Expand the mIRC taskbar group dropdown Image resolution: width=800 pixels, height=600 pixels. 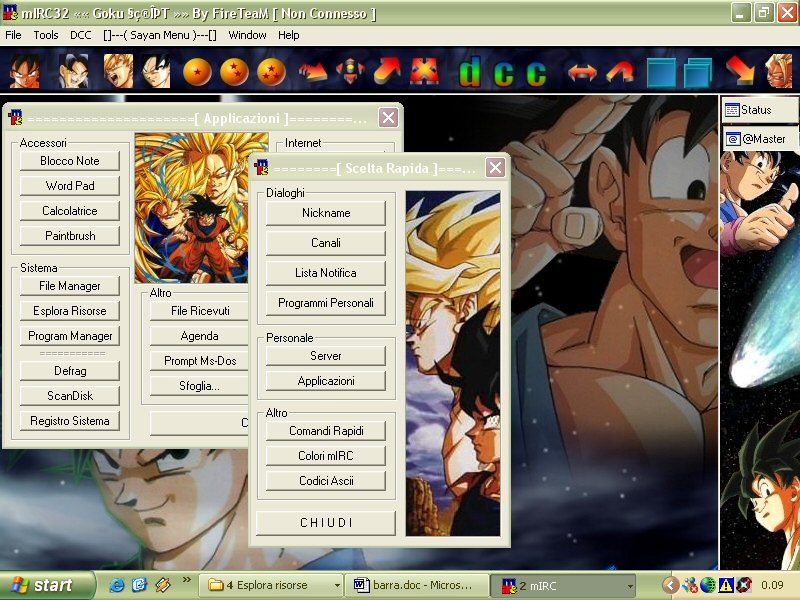pos(630,585)
